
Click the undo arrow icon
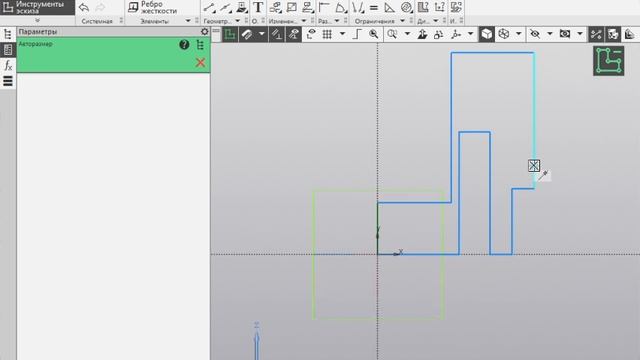(x=84, y=7)
